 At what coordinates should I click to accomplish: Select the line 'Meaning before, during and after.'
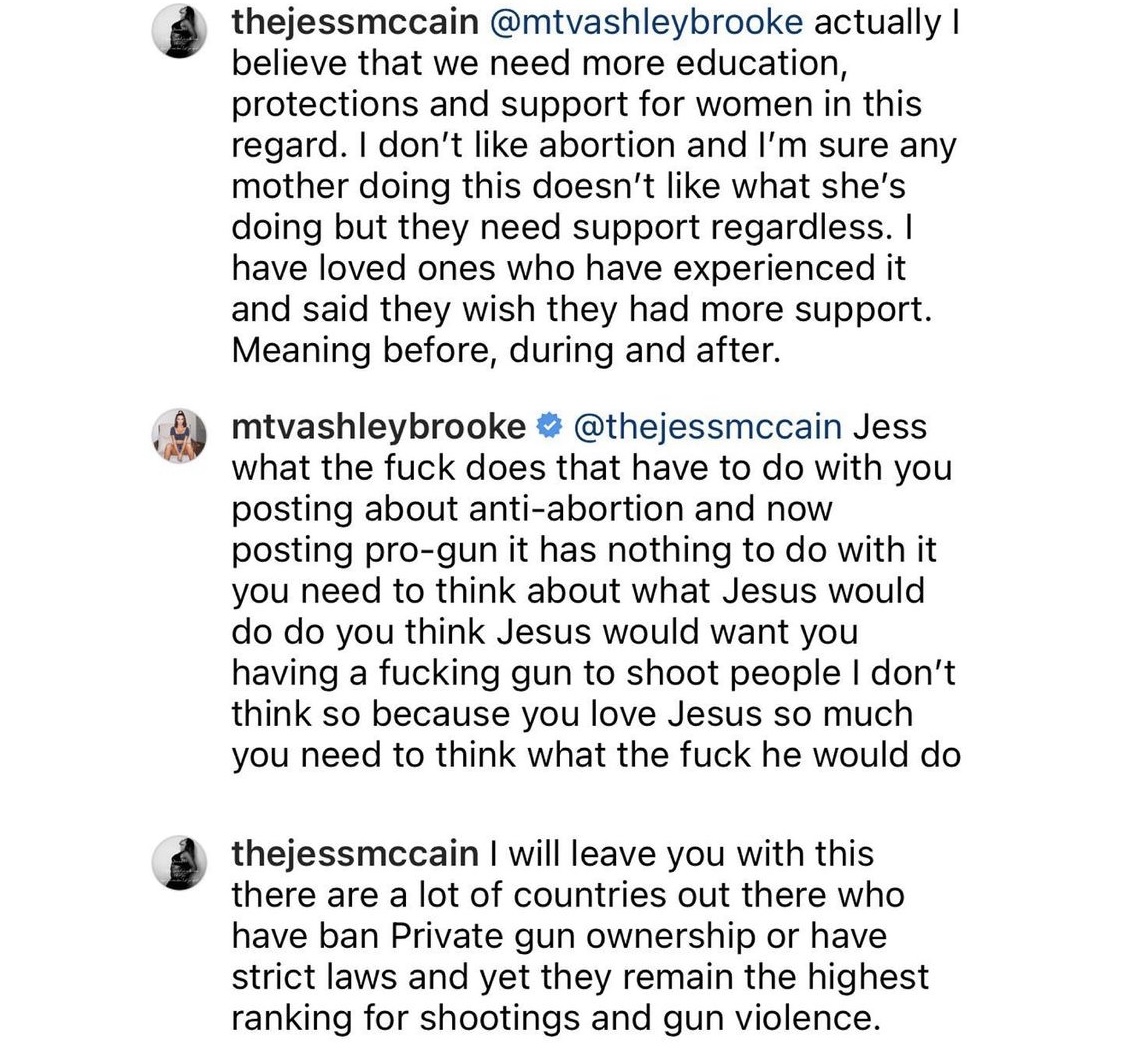tap(506, 350)
